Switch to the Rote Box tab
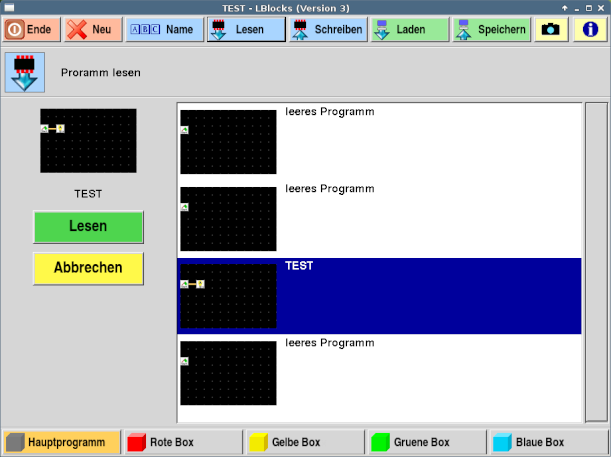Viewport: 611px width, 457px height. 183,442
